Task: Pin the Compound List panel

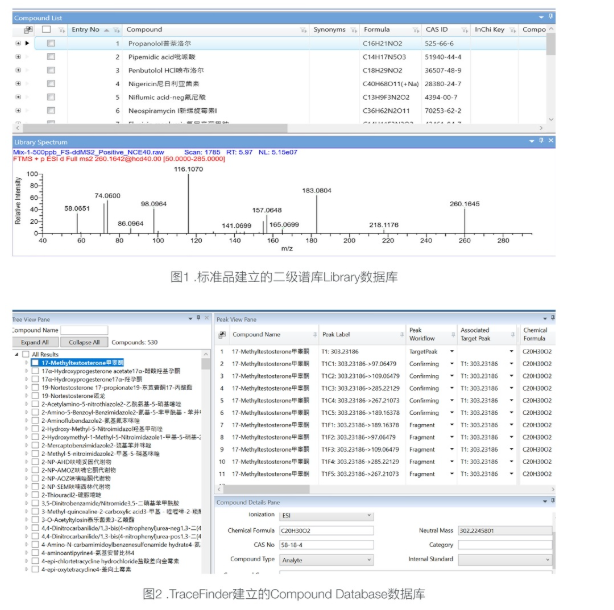Action: click(x=551, y=16)
